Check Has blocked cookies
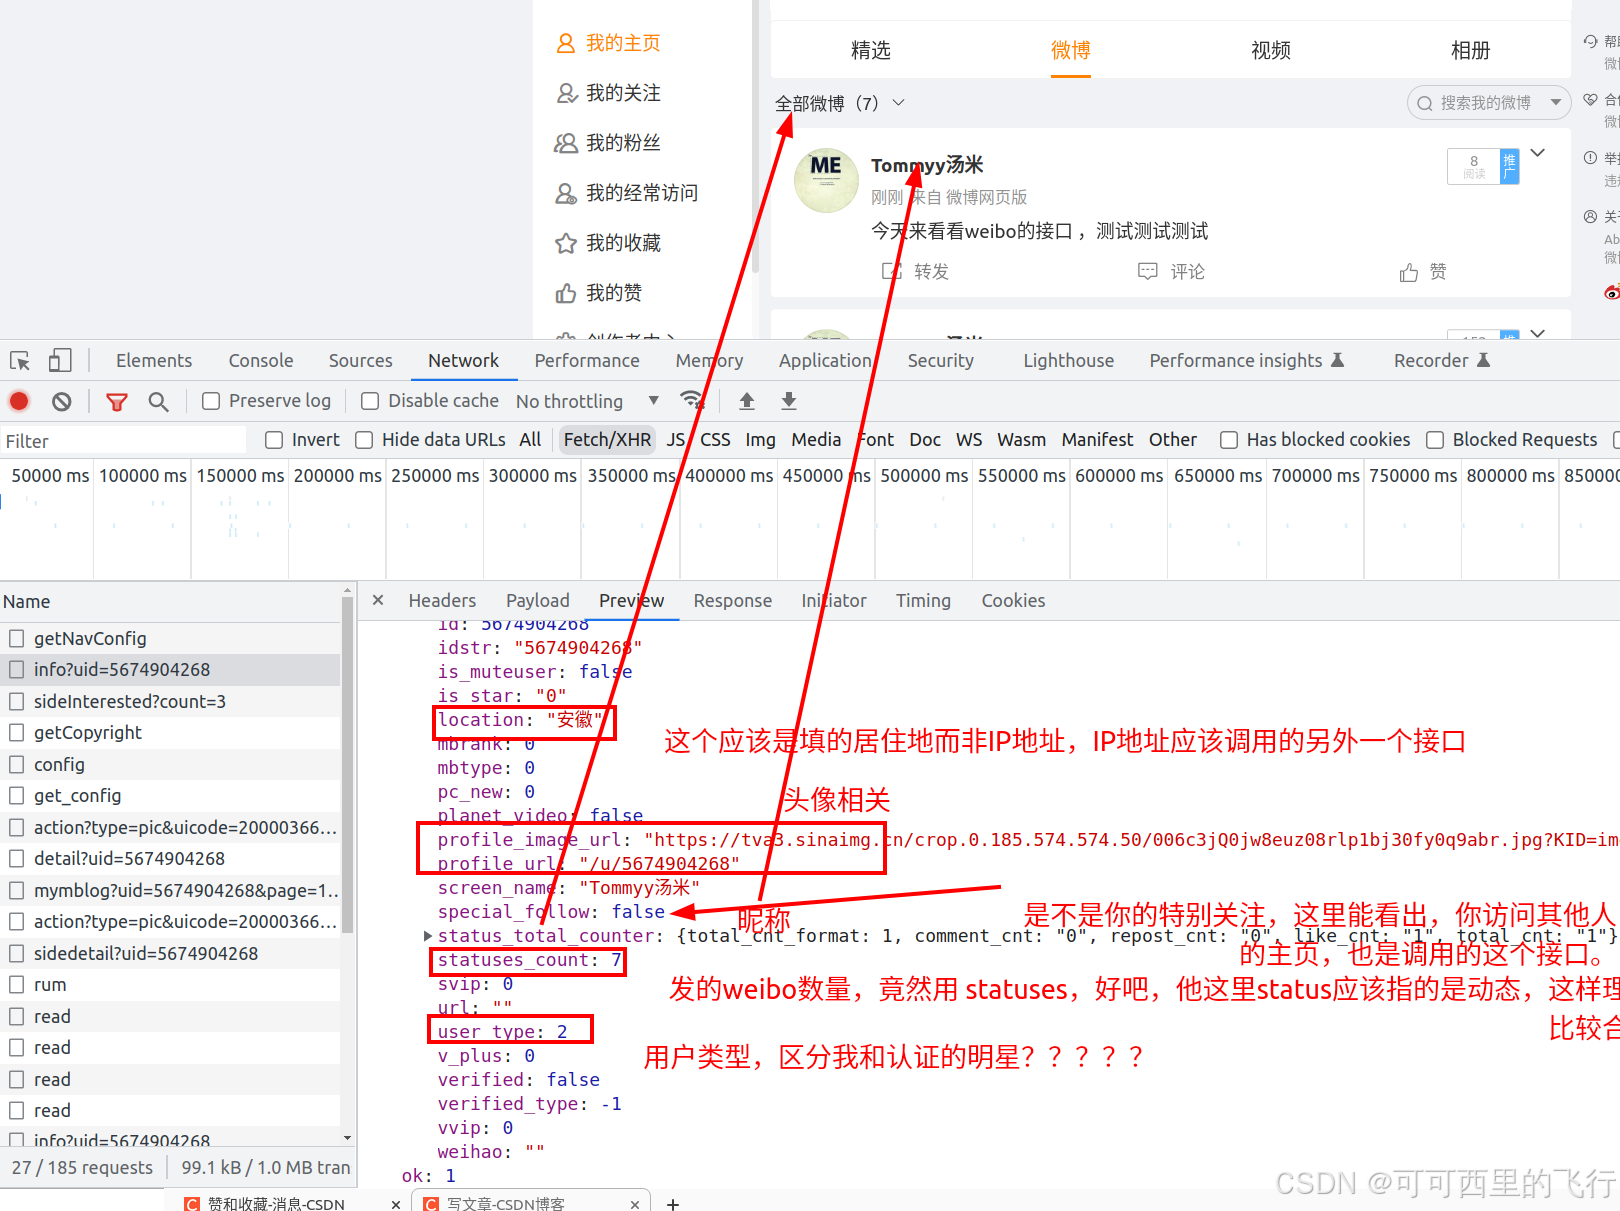The width and height of the screenshot is (1620, 1211). click(x=1229, y=440)
